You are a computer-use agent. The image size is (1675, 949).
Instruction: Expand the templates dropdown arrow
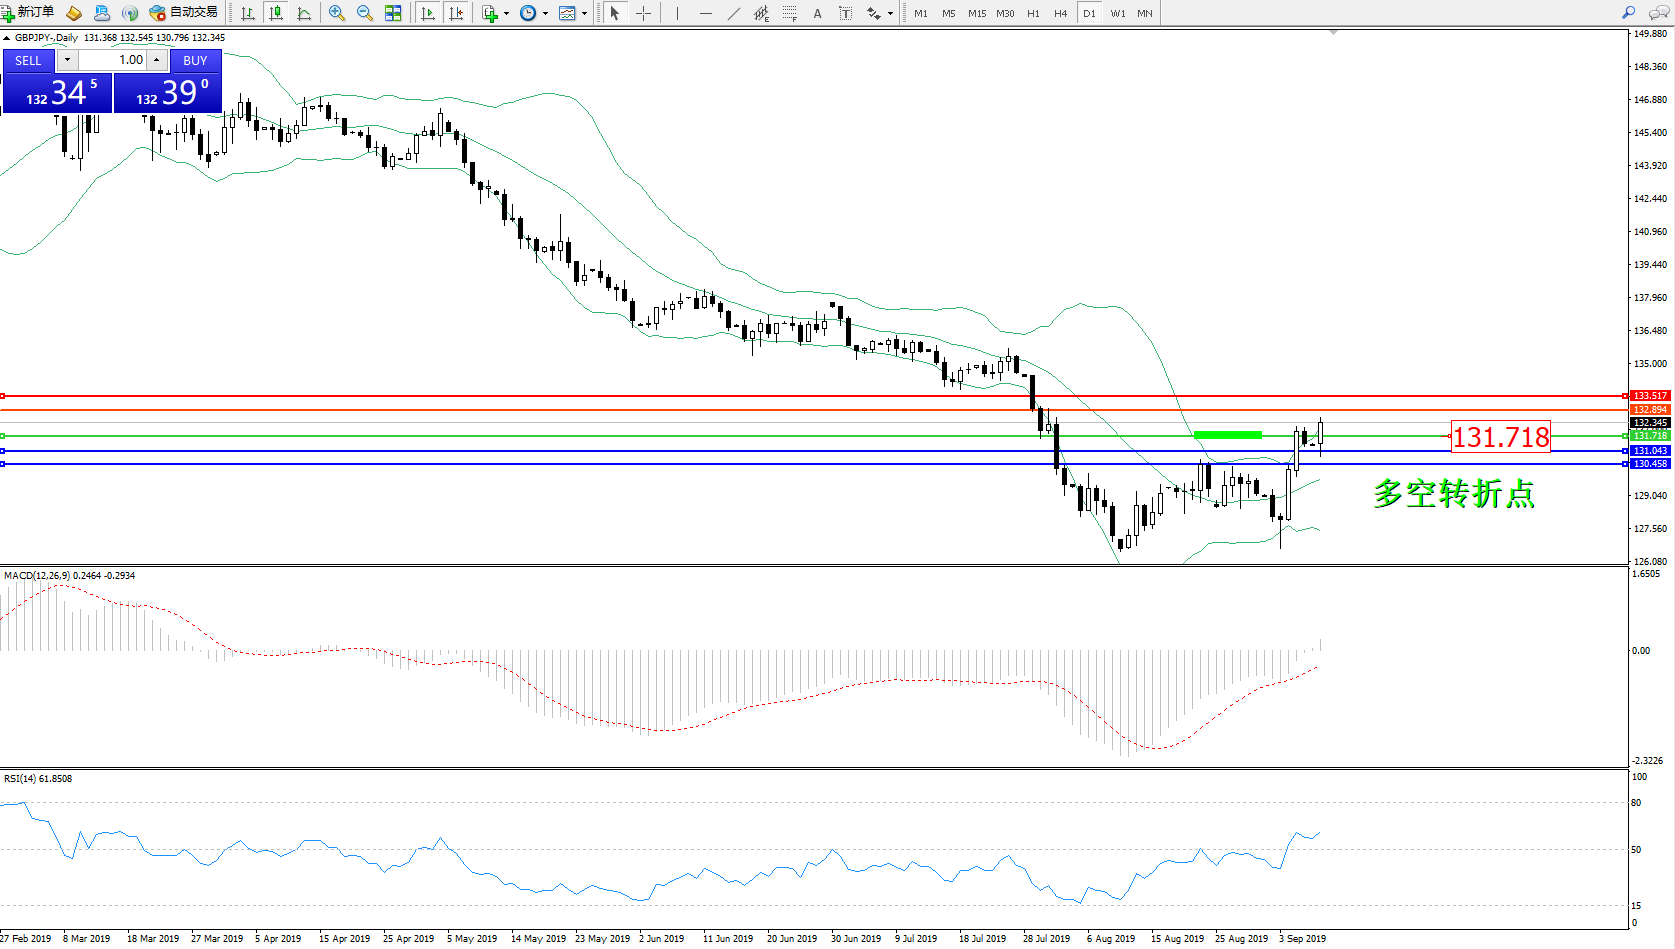pyautogui.click(x=585, y=14)
